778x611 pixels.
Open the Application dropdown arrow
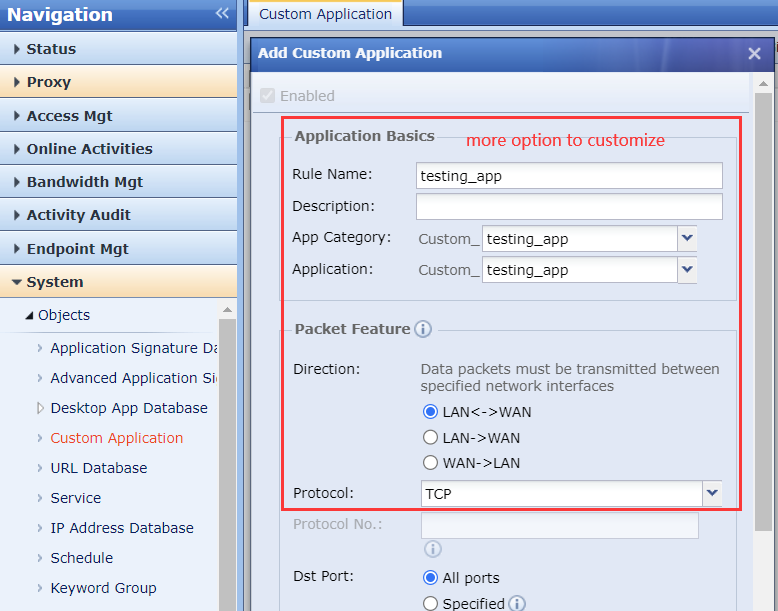(x=687, y=270)
